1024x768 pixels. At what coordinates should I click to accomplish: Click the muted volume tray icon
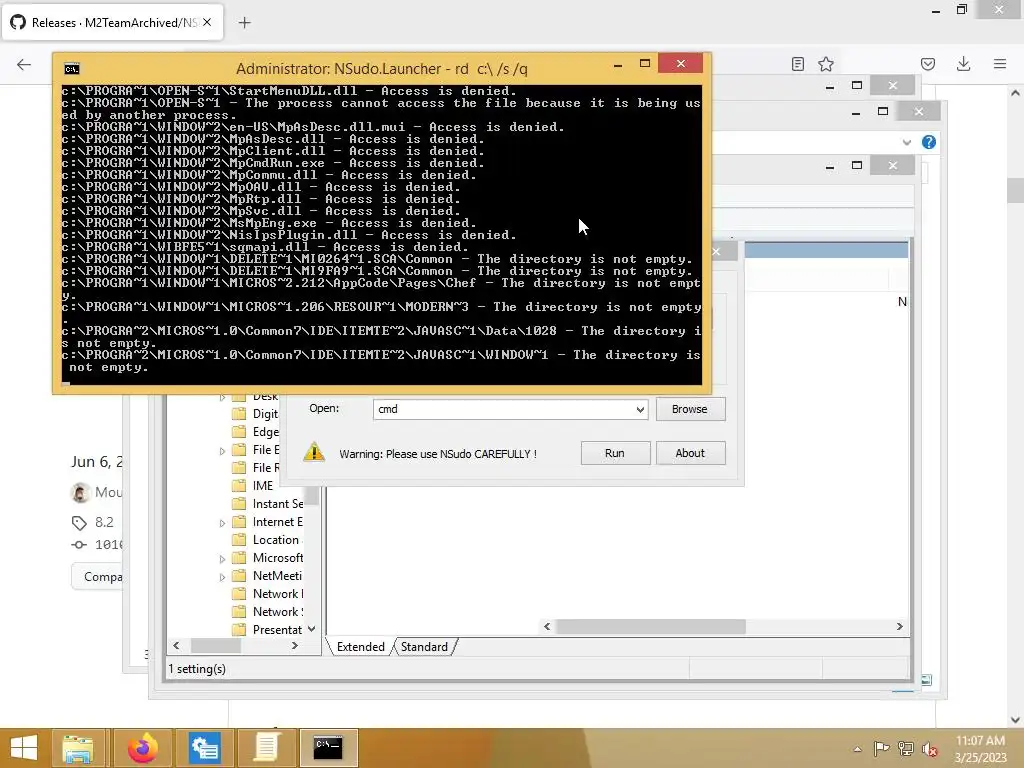tap(929, 749)
